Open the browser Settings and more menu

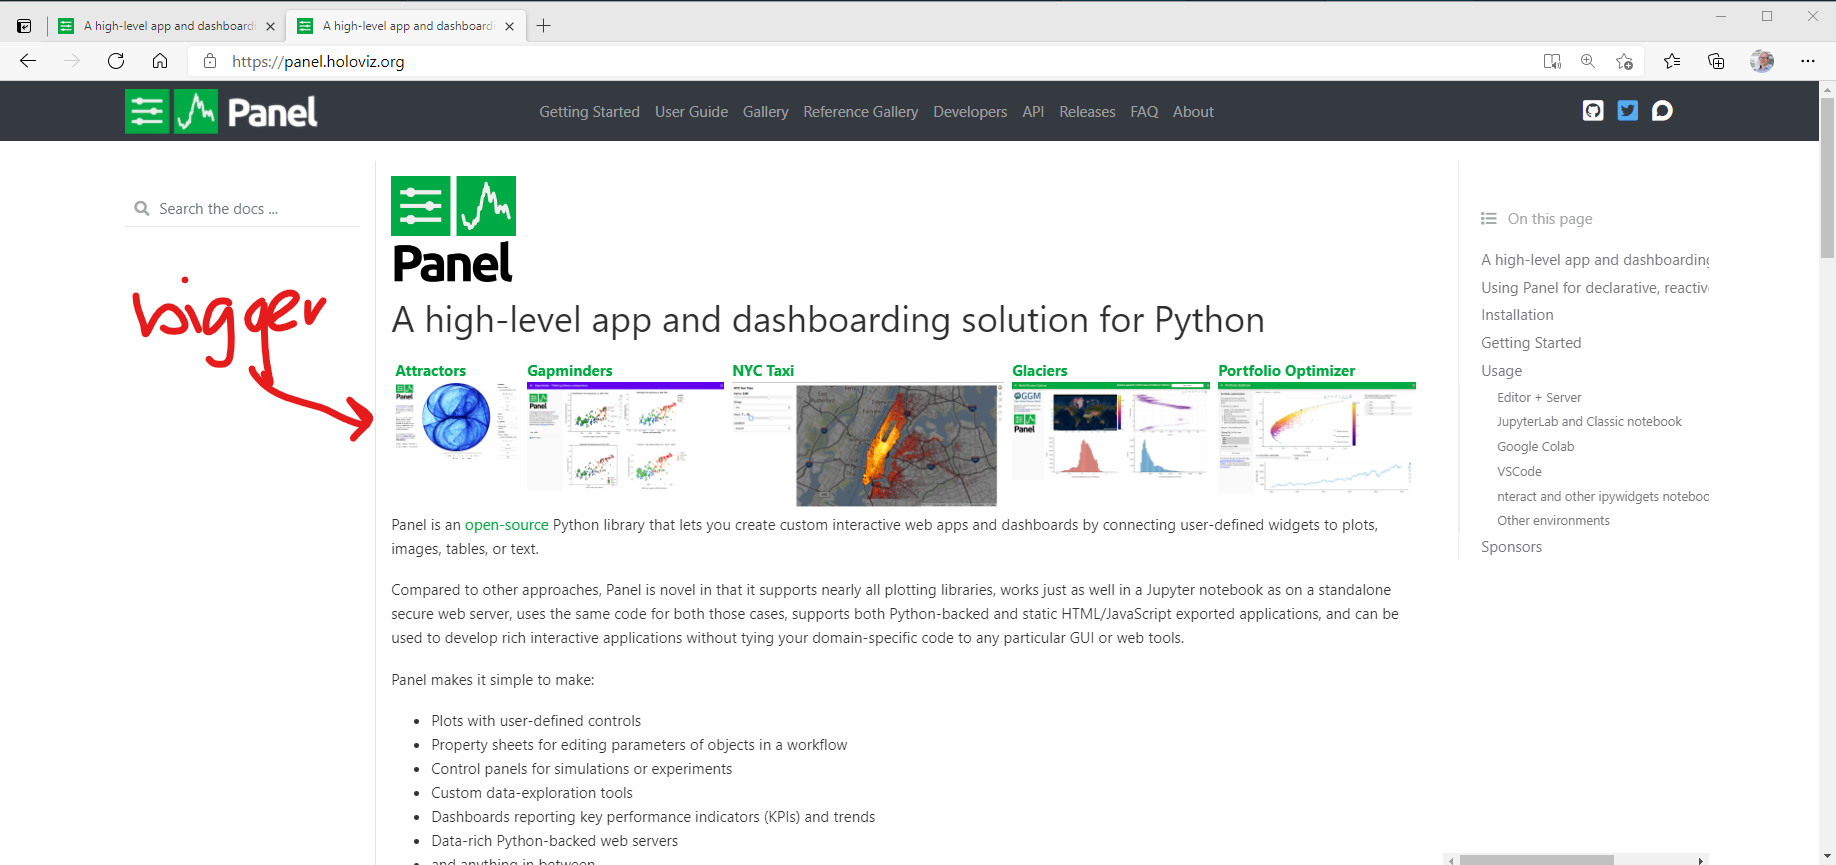(x=1808, y=61)
